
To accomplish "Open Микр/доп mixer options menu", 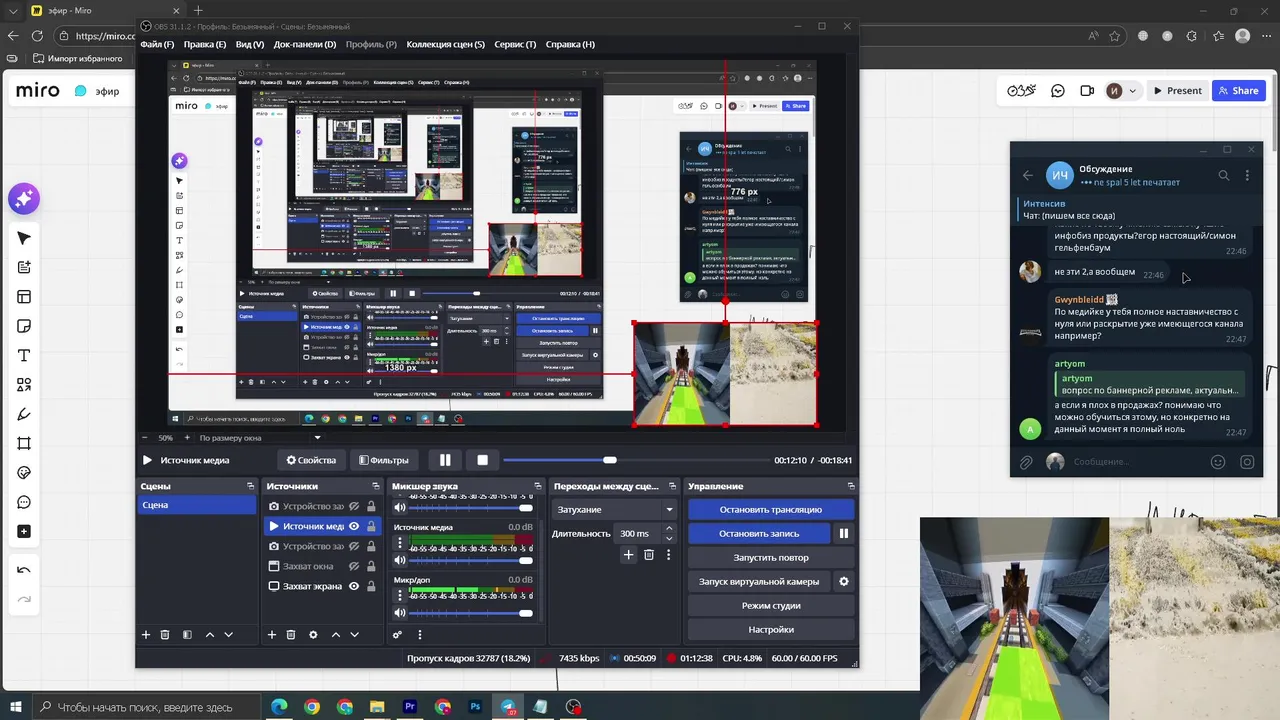I will (x=400, y=597).
